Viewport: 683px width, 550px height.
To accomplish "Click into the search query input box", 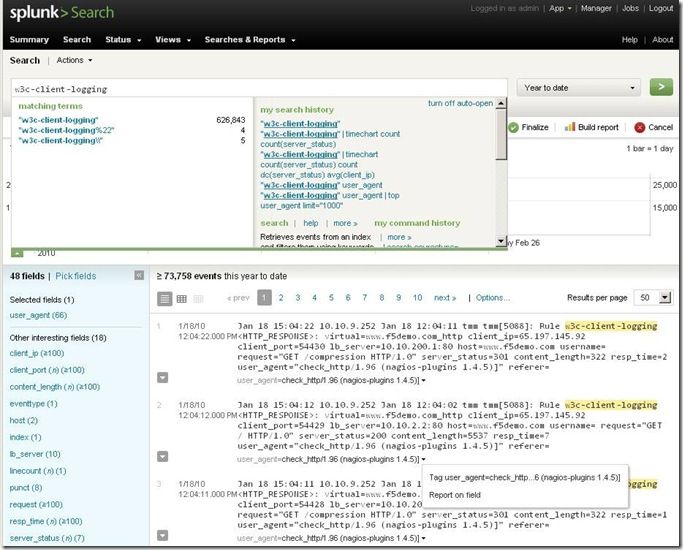I will (x=250, y=88).
